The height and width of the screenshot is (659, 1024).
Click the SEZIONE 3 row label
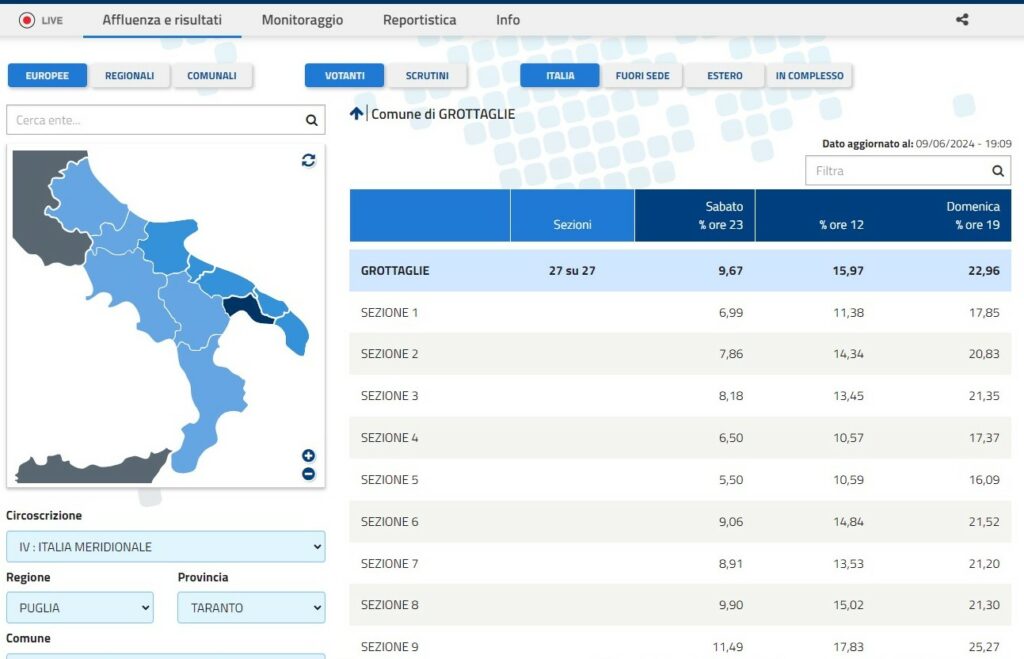pyautogui.click(x=389, y=396)
